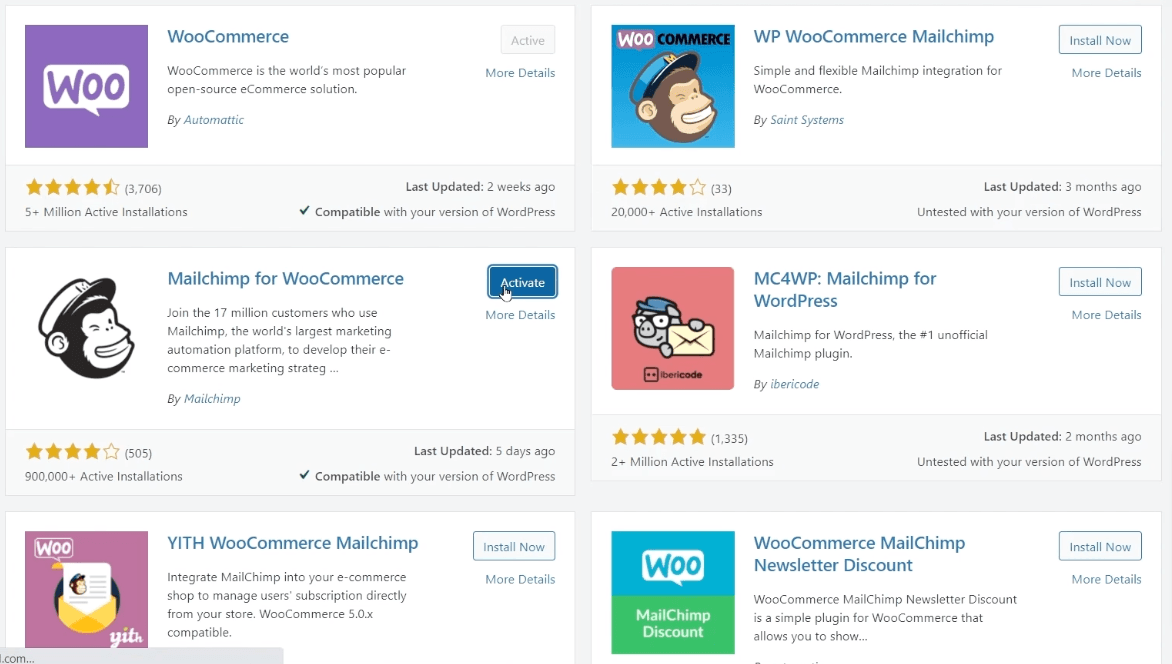Open More Details for WooCommerce
Screen dimensions: 1172x664
[520, 72]
